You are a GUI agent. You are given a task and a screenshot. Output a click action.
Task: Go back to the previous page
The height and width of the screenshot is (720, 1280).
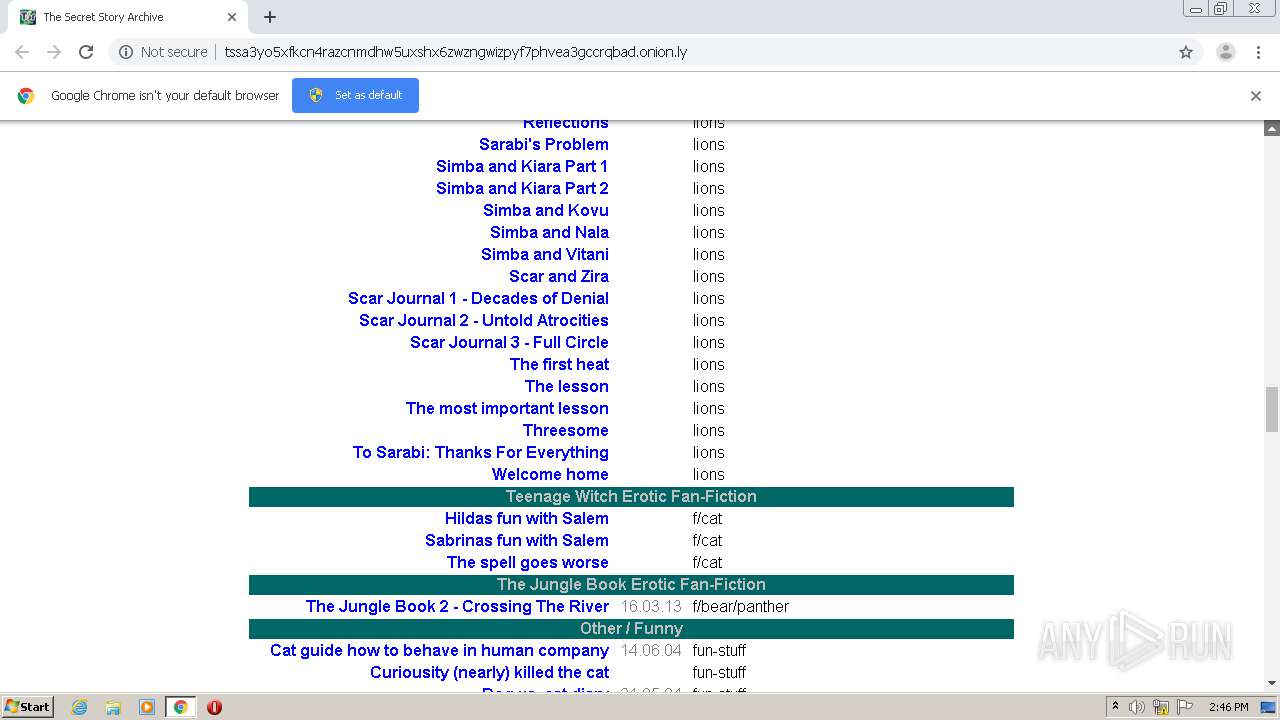click(x=22, y=52)
